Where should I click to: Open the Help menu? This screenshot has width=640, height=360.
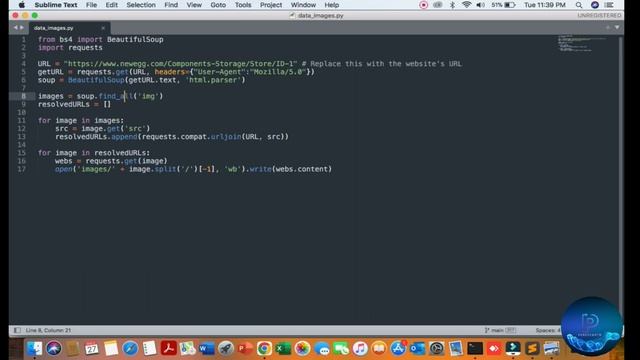pos(332,5)
